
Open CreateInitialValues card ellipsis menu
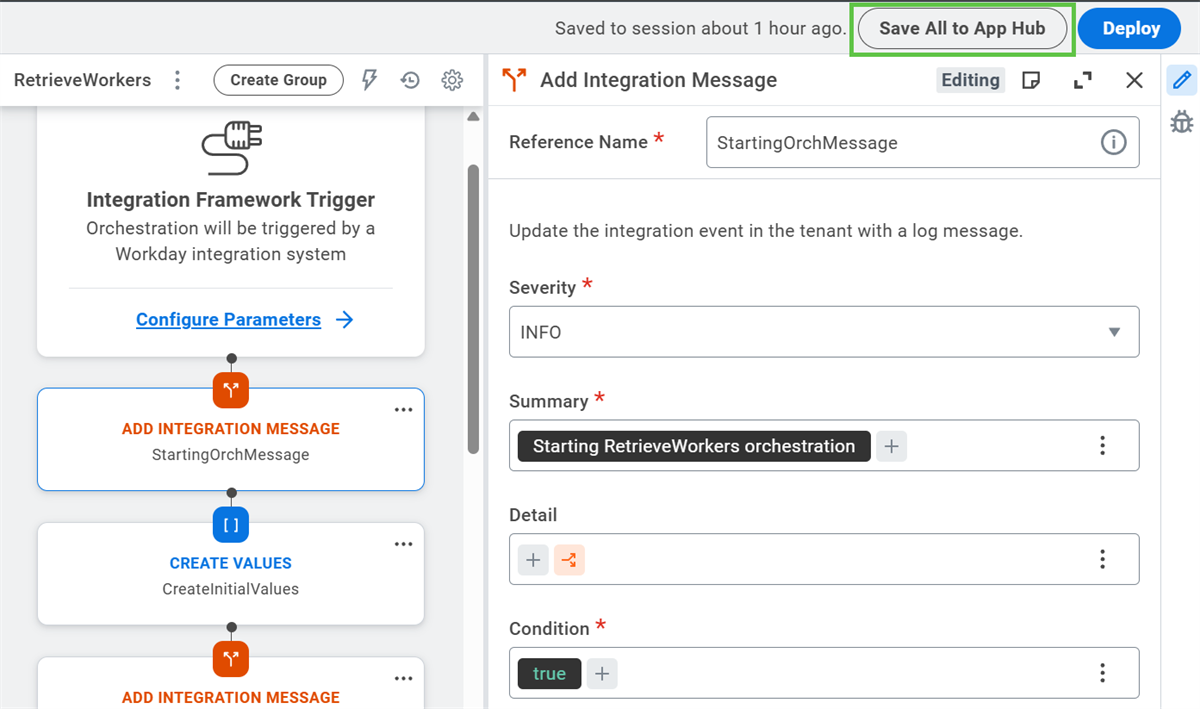pyautogui.click(x=403, y=544)
